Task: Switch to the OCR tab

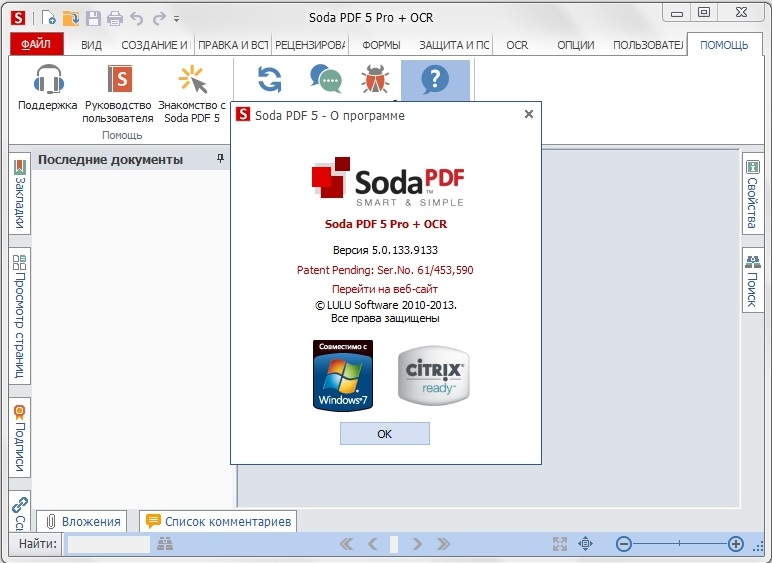Action: tap(517, 45)
